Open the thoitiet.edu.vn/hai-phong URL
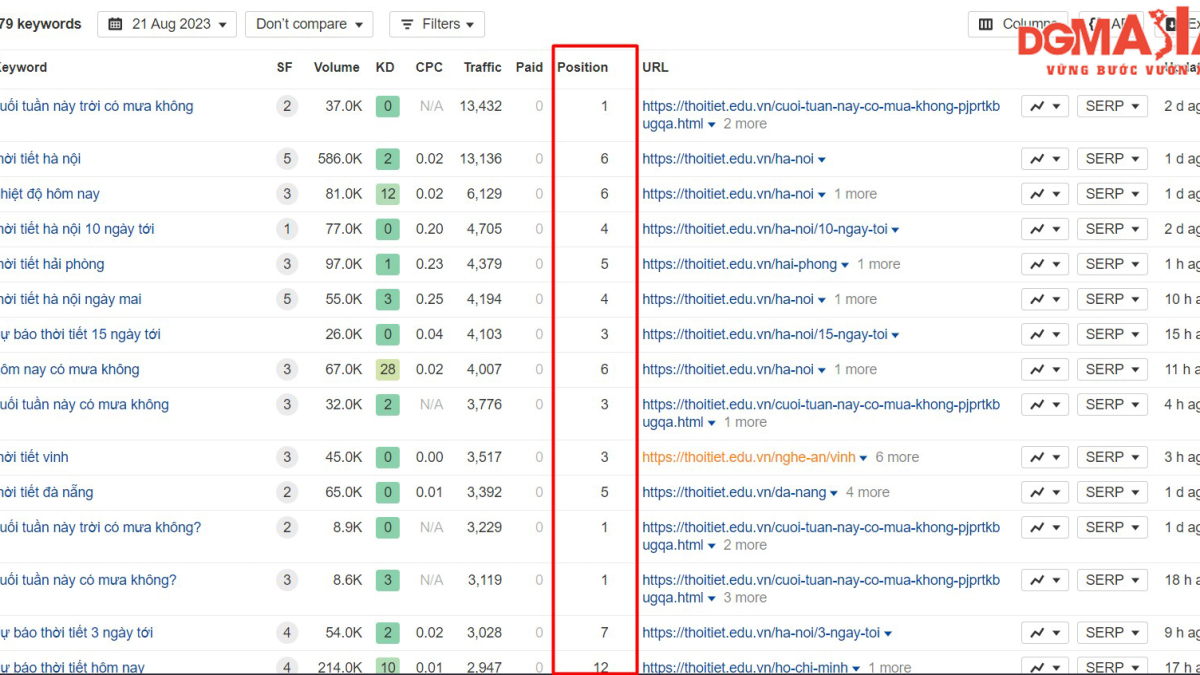The width and height of the screenshot is (1200, 675). pos(740,264)
